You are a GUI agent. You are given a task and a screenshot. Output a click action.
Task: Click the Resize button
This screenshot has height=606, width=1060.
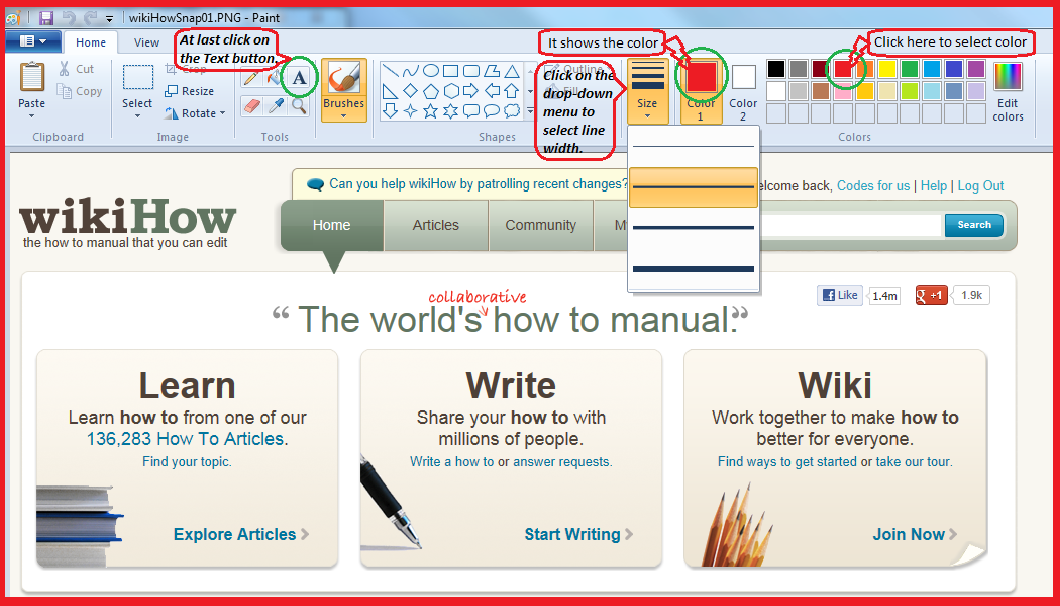(x=189, y=91)
